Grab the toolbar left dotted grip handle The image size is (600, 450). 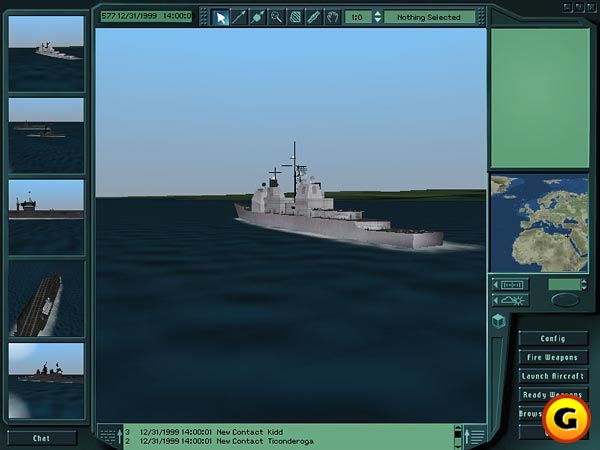coord(204,17)
